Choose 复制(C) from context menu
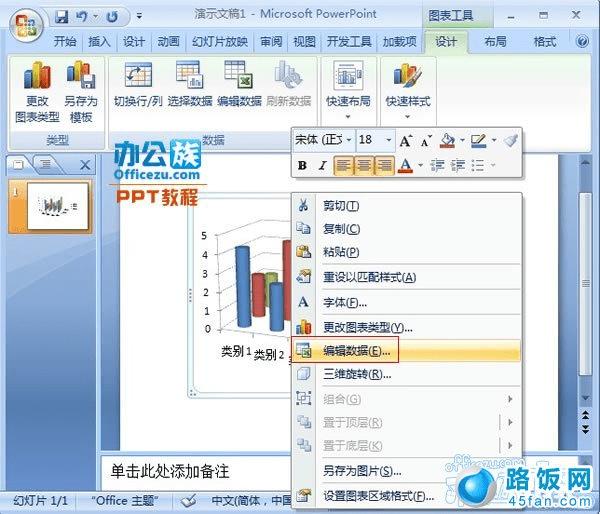 [406, 229]
